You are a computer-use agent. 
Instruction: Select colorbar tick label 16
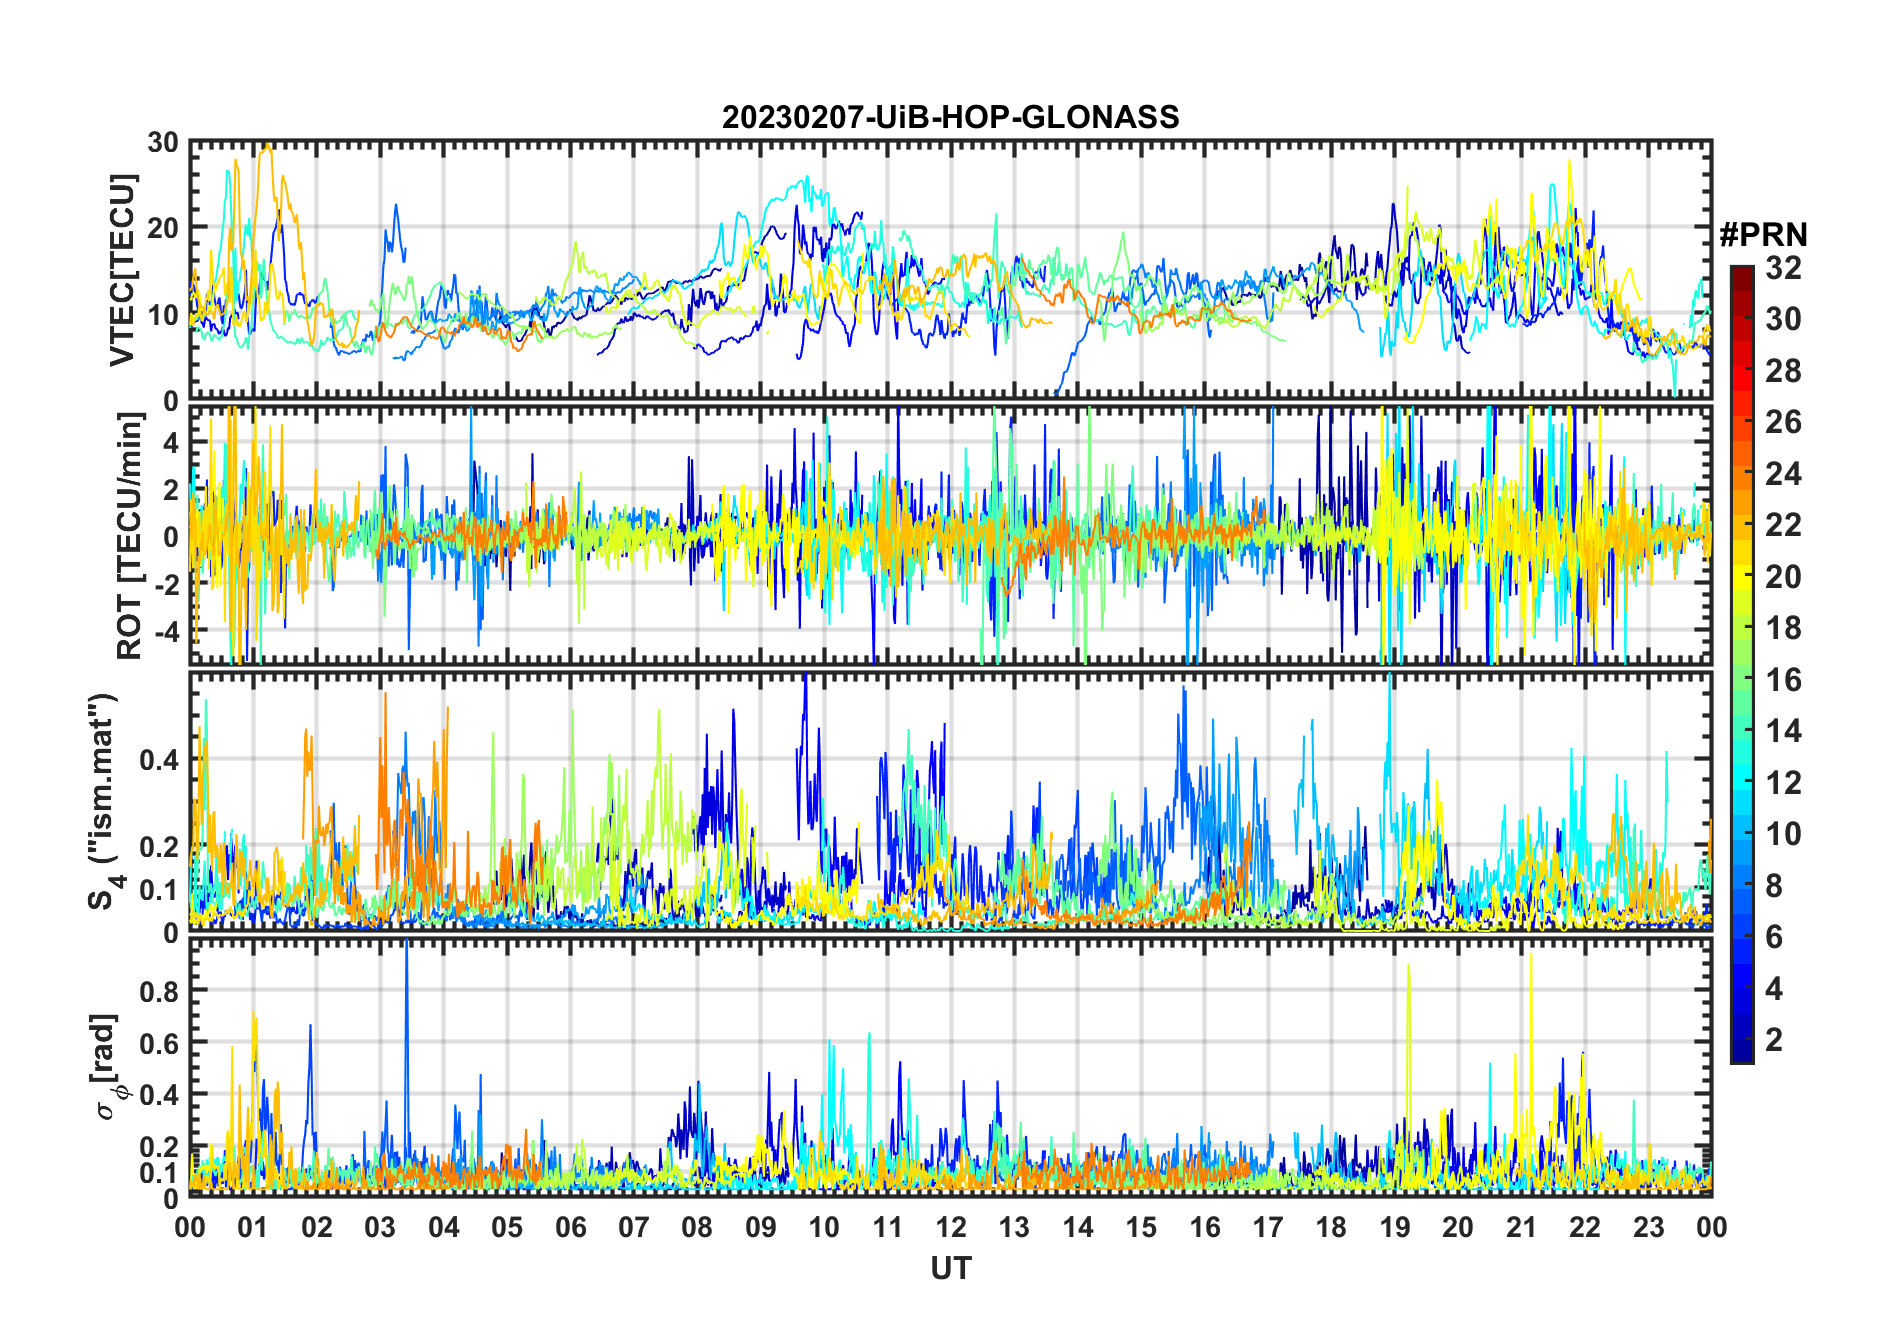coord(1783,680)
